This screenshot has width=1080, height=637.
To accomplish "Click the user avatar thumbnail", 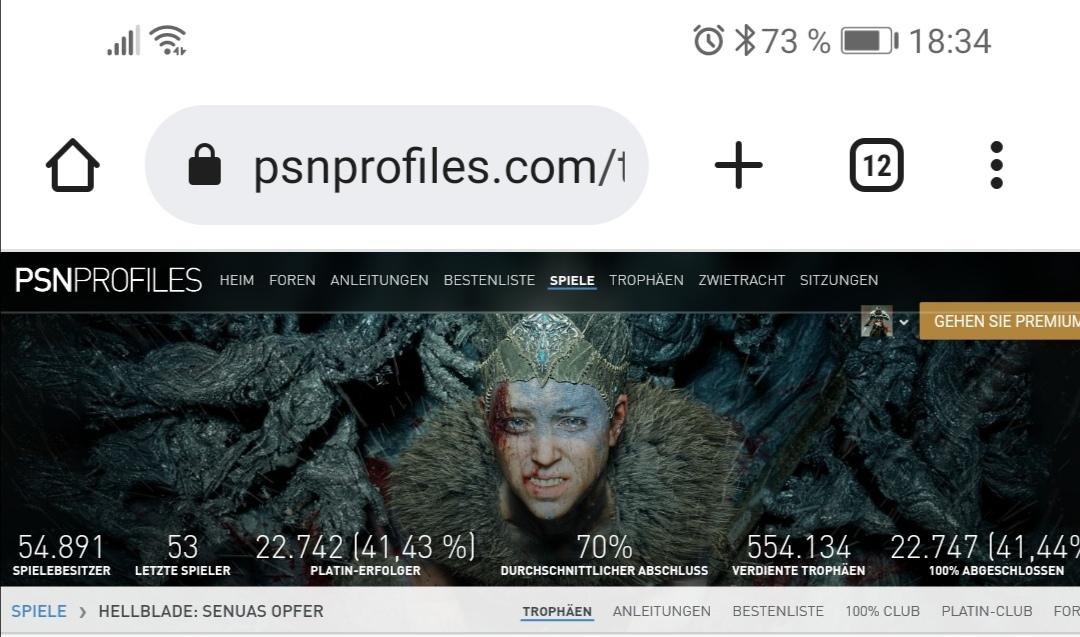I will (876, 322).
